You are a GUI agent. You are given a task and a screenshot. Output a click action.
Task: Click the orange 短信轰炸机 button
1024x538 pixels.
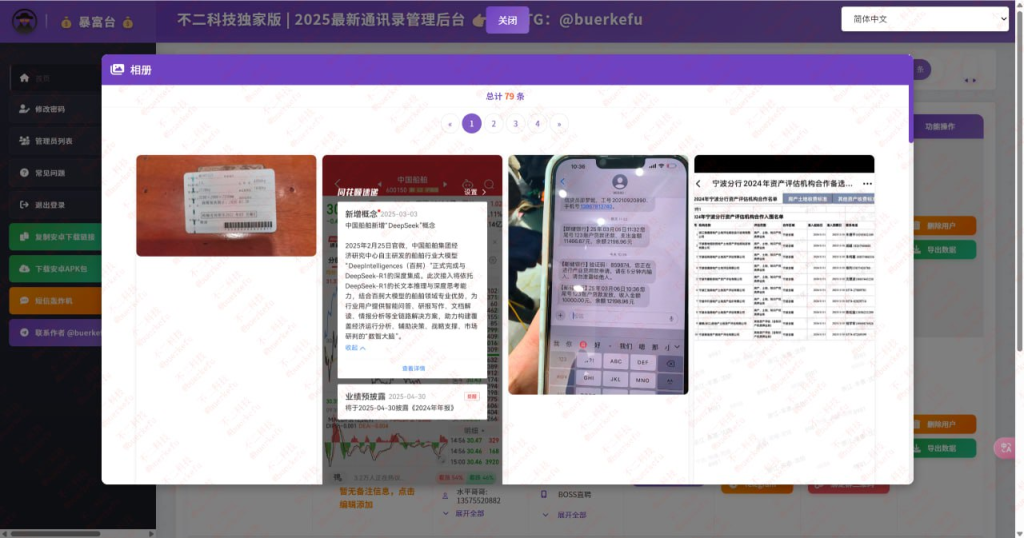tap(56, 301)
